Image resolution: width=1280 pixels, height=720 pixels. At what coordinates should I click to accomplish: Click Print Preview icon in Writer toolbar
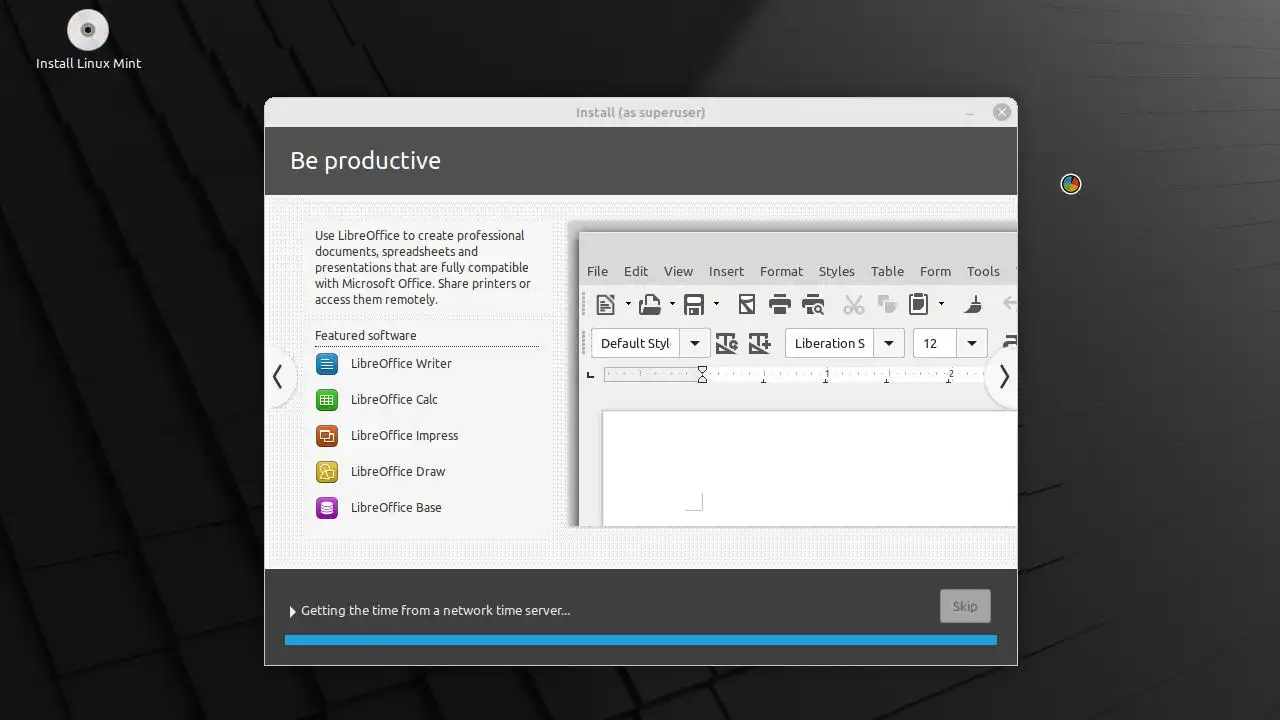pyautogui.click(x=813, y=304)
